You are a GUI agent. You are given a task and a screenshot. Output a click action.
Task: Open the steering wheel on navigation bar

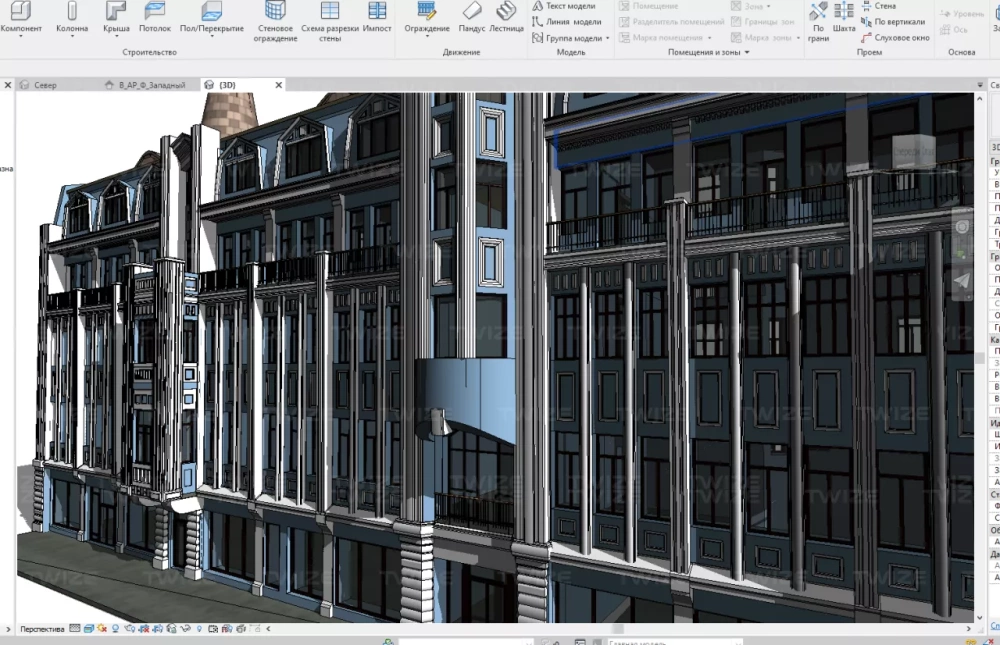(962, 227)
